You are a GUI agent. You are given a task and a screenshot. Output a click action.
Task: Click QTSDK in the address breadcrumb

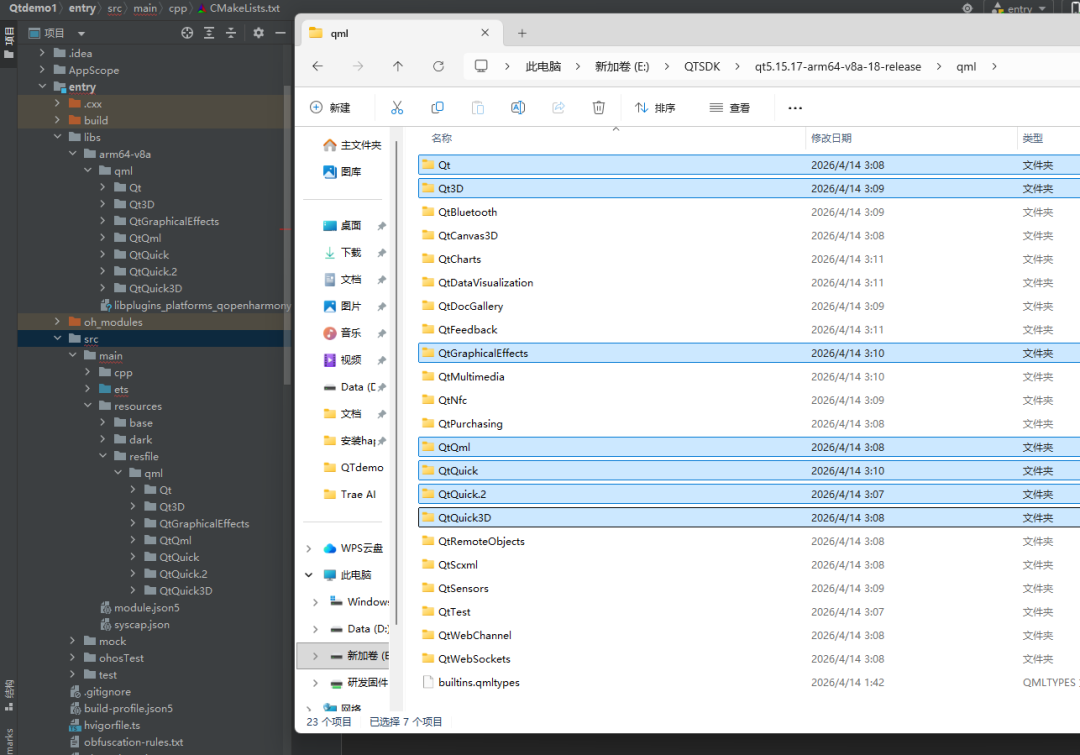[702, 66]
